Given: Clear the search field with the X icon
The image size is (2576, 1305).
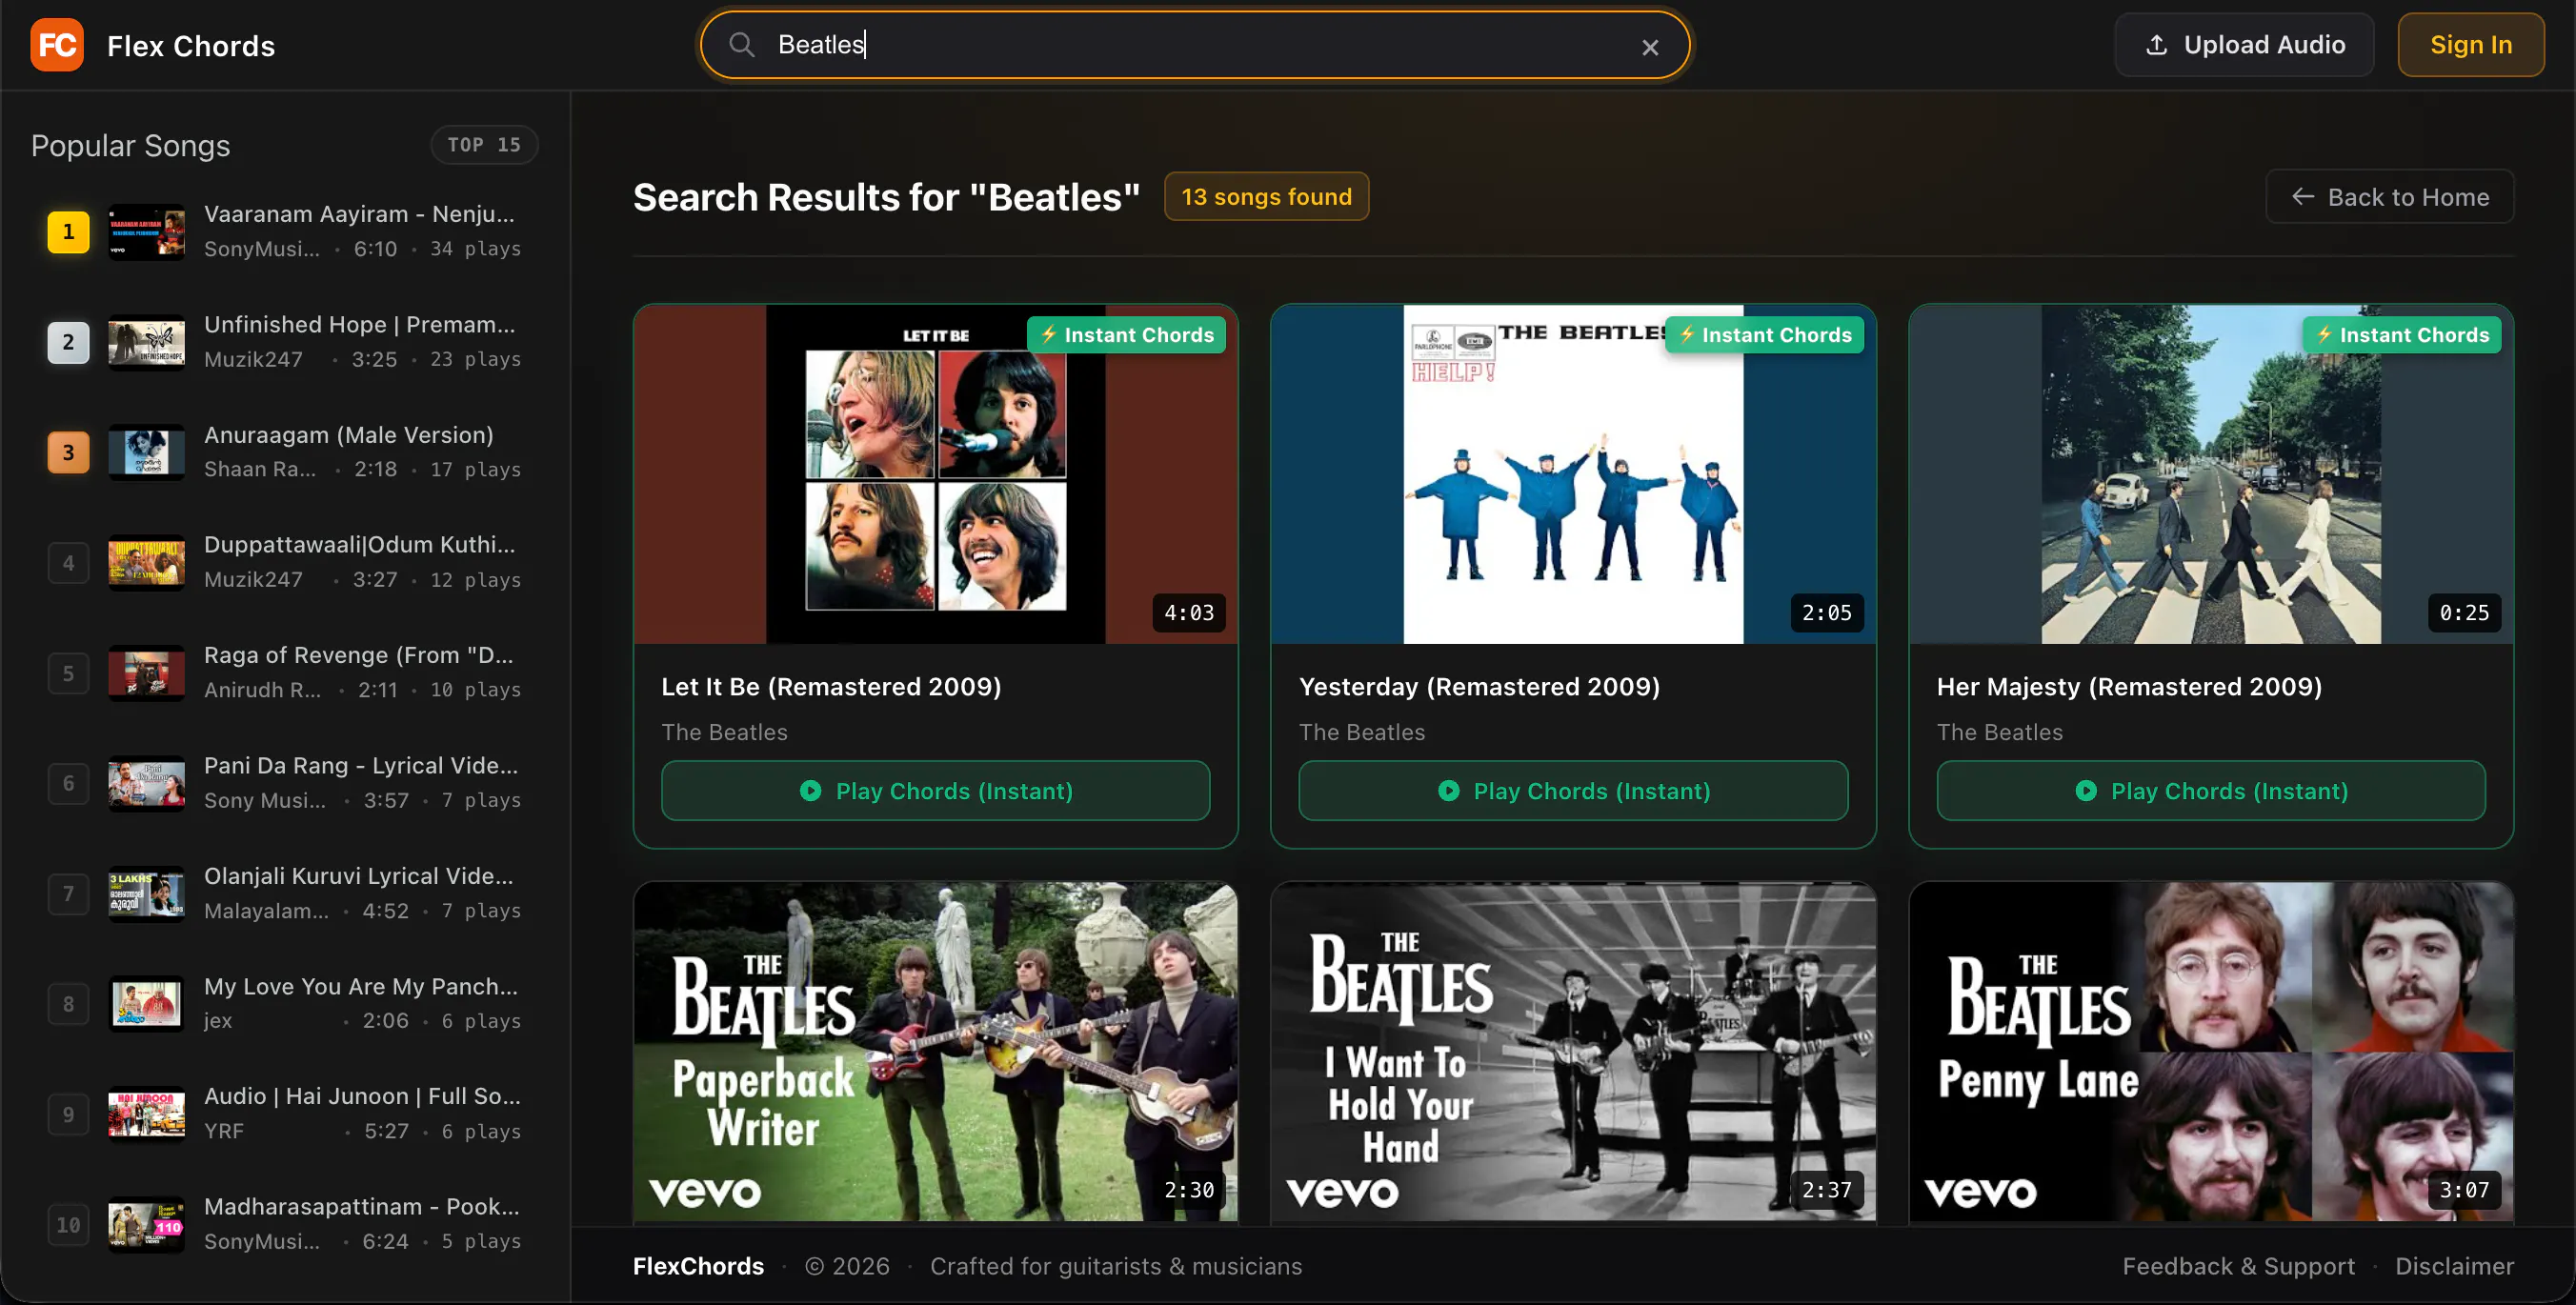Looking at the screenshot, I should tap(1650, 47).
